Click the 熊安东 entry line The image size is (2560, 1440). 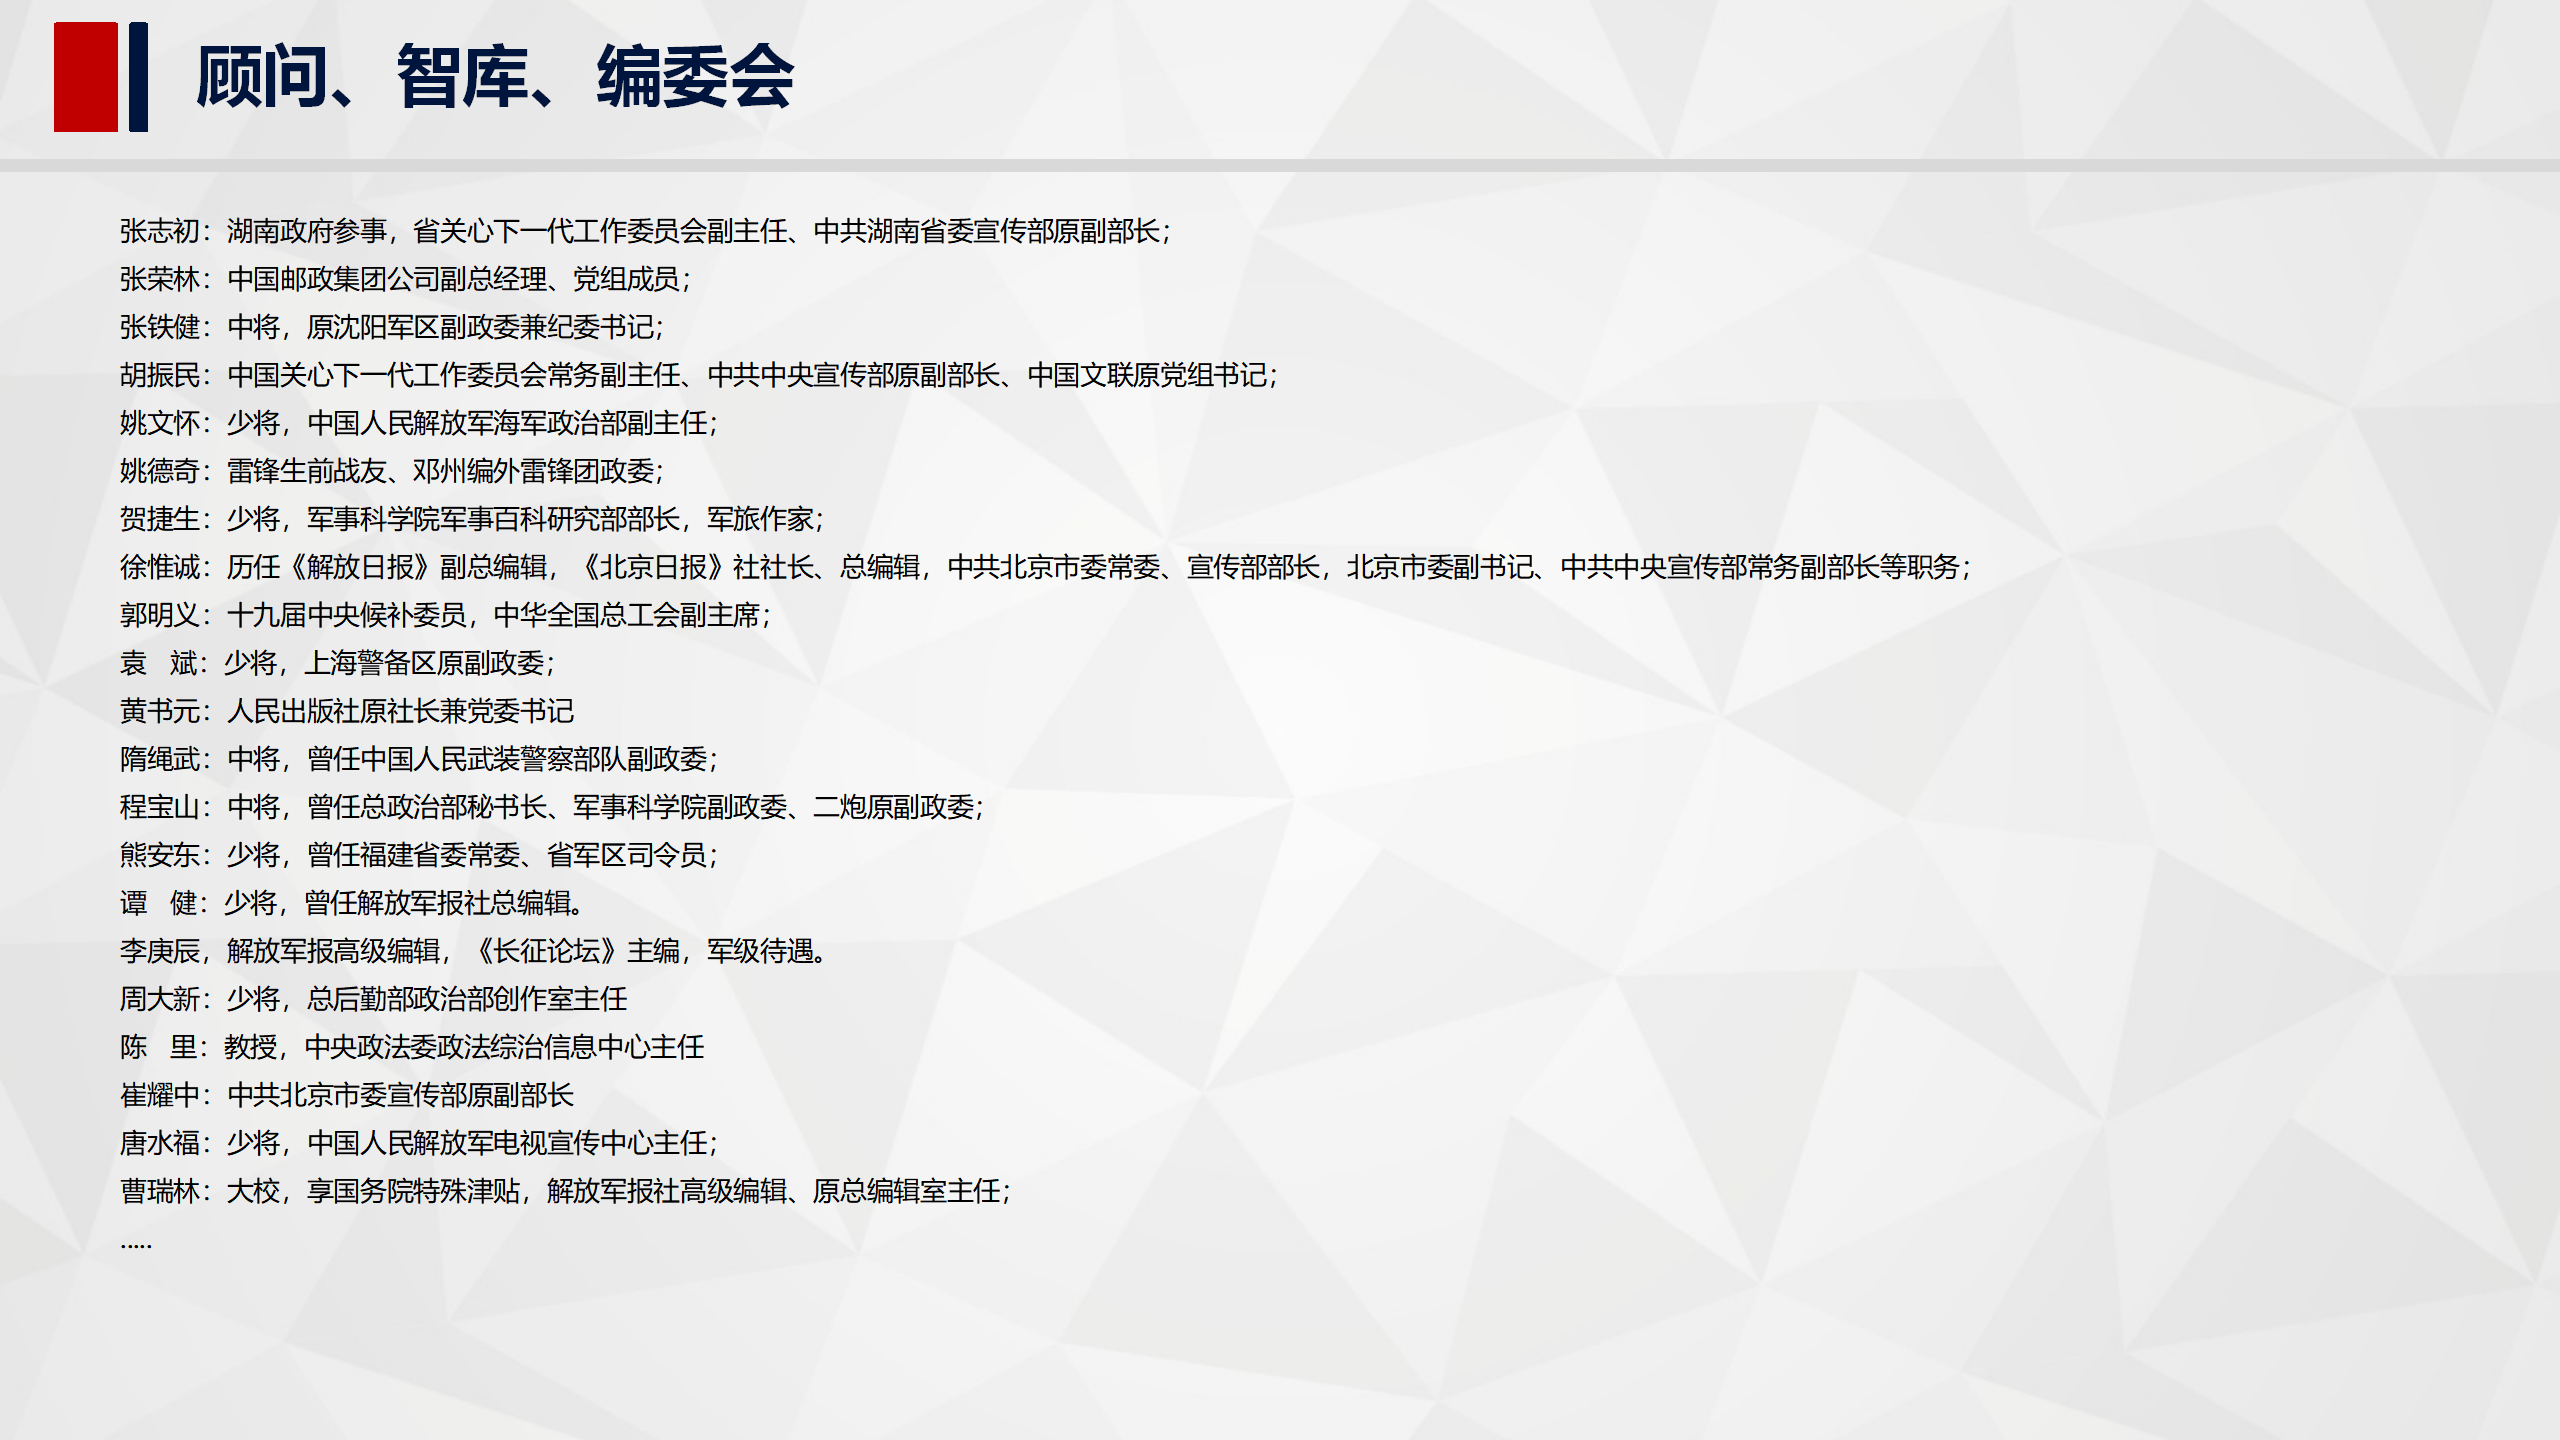click(419, 855)
